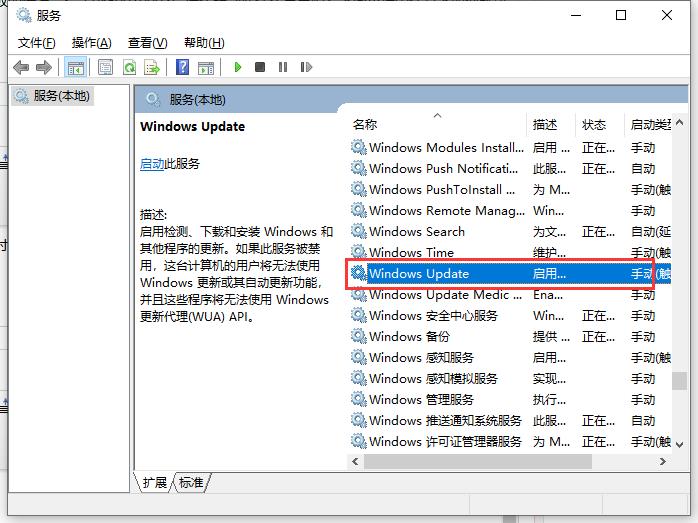Start the service with green play button
This screenshot has height=523, width=698.
[238, 67]
